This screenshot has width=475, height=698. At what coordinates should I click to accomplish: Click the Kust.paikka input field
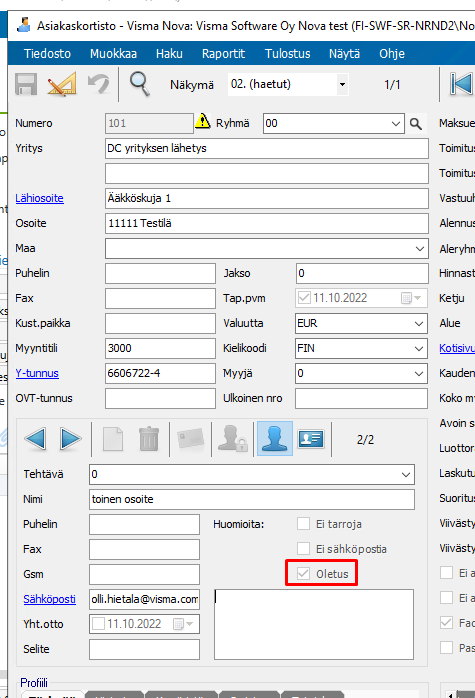[x=160, y=323]
